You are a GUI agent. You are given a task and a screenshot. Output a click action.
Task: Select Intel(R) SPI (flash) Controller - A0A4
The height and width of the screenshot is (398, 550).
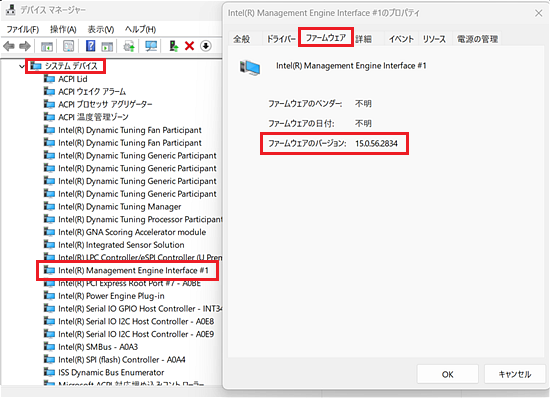coord(122,359)
